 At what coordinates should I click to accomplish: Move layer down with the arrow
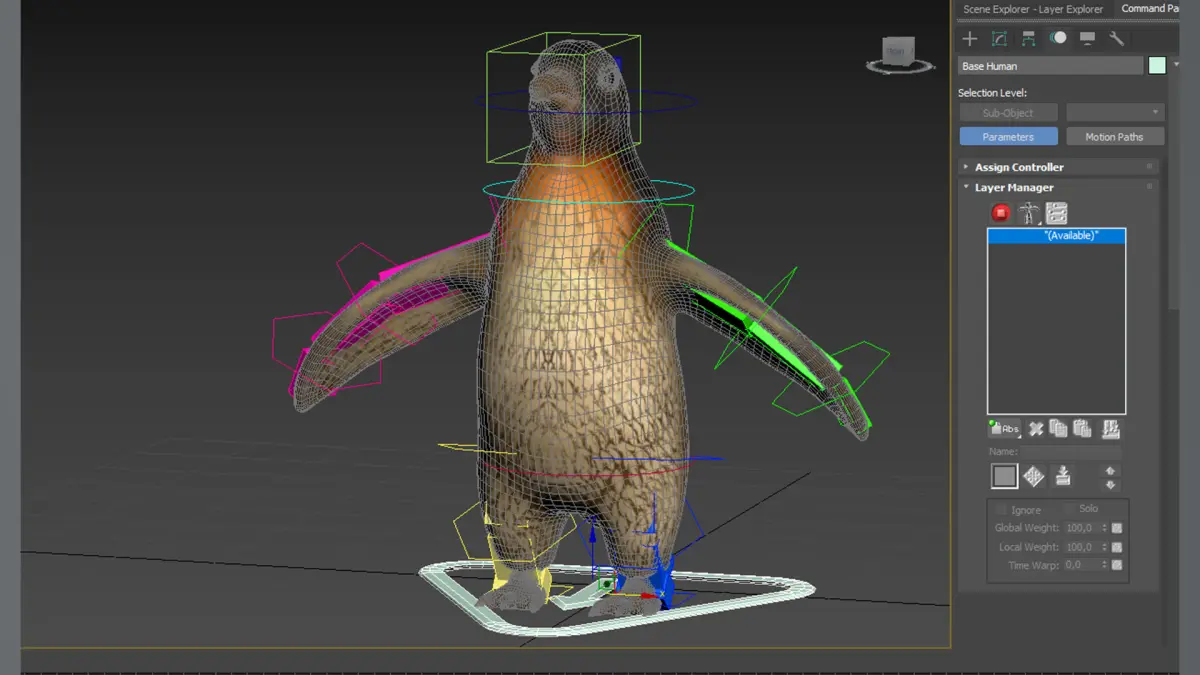click(x=1111, y=484)
